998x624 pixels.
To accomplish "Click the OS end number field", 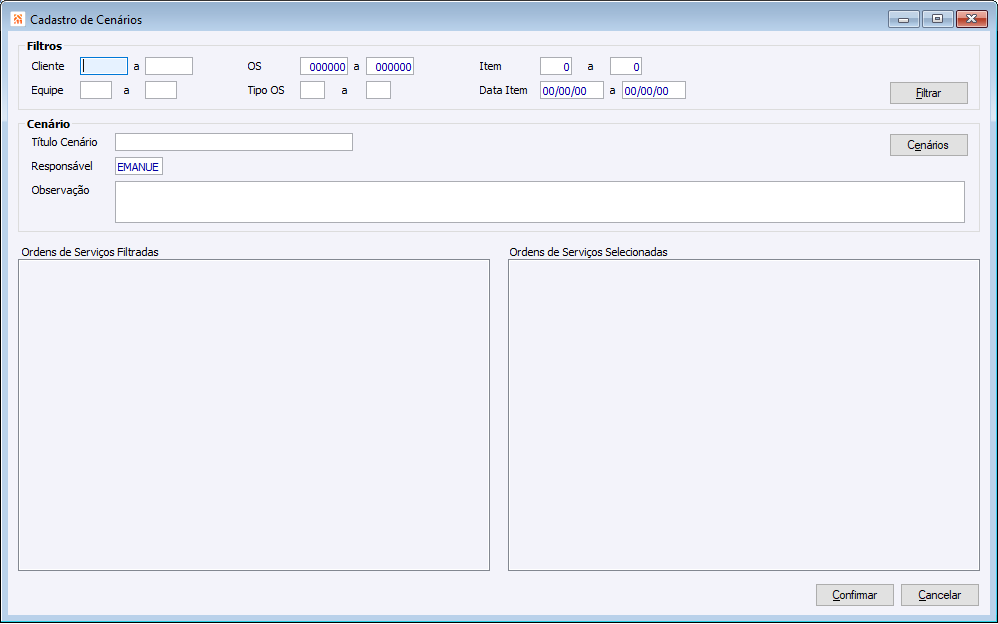I will coord(390,66).
